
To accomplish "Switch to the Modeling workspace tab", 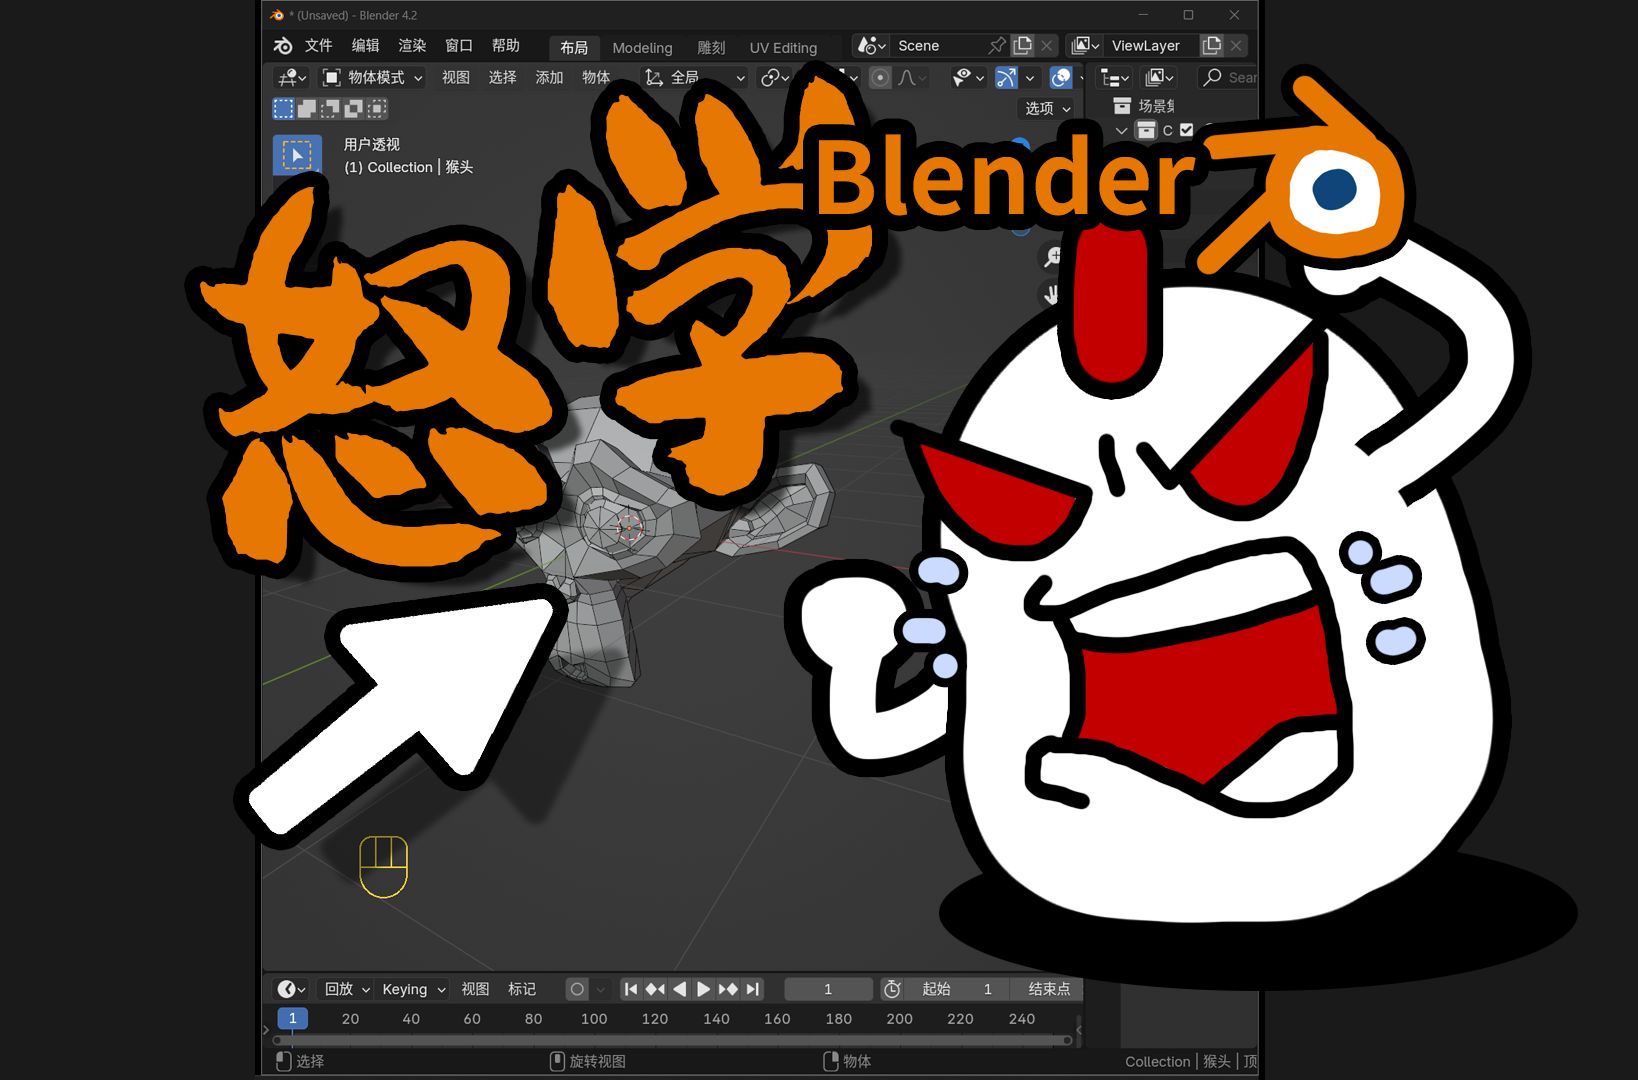I will (642, 48).
